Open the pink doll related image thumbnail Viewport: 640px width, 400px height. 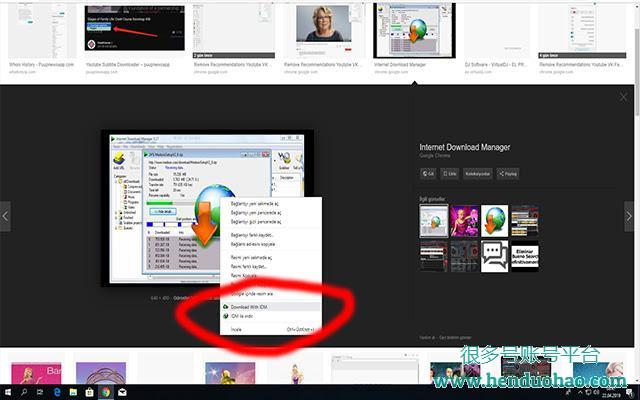click(464, 221)
